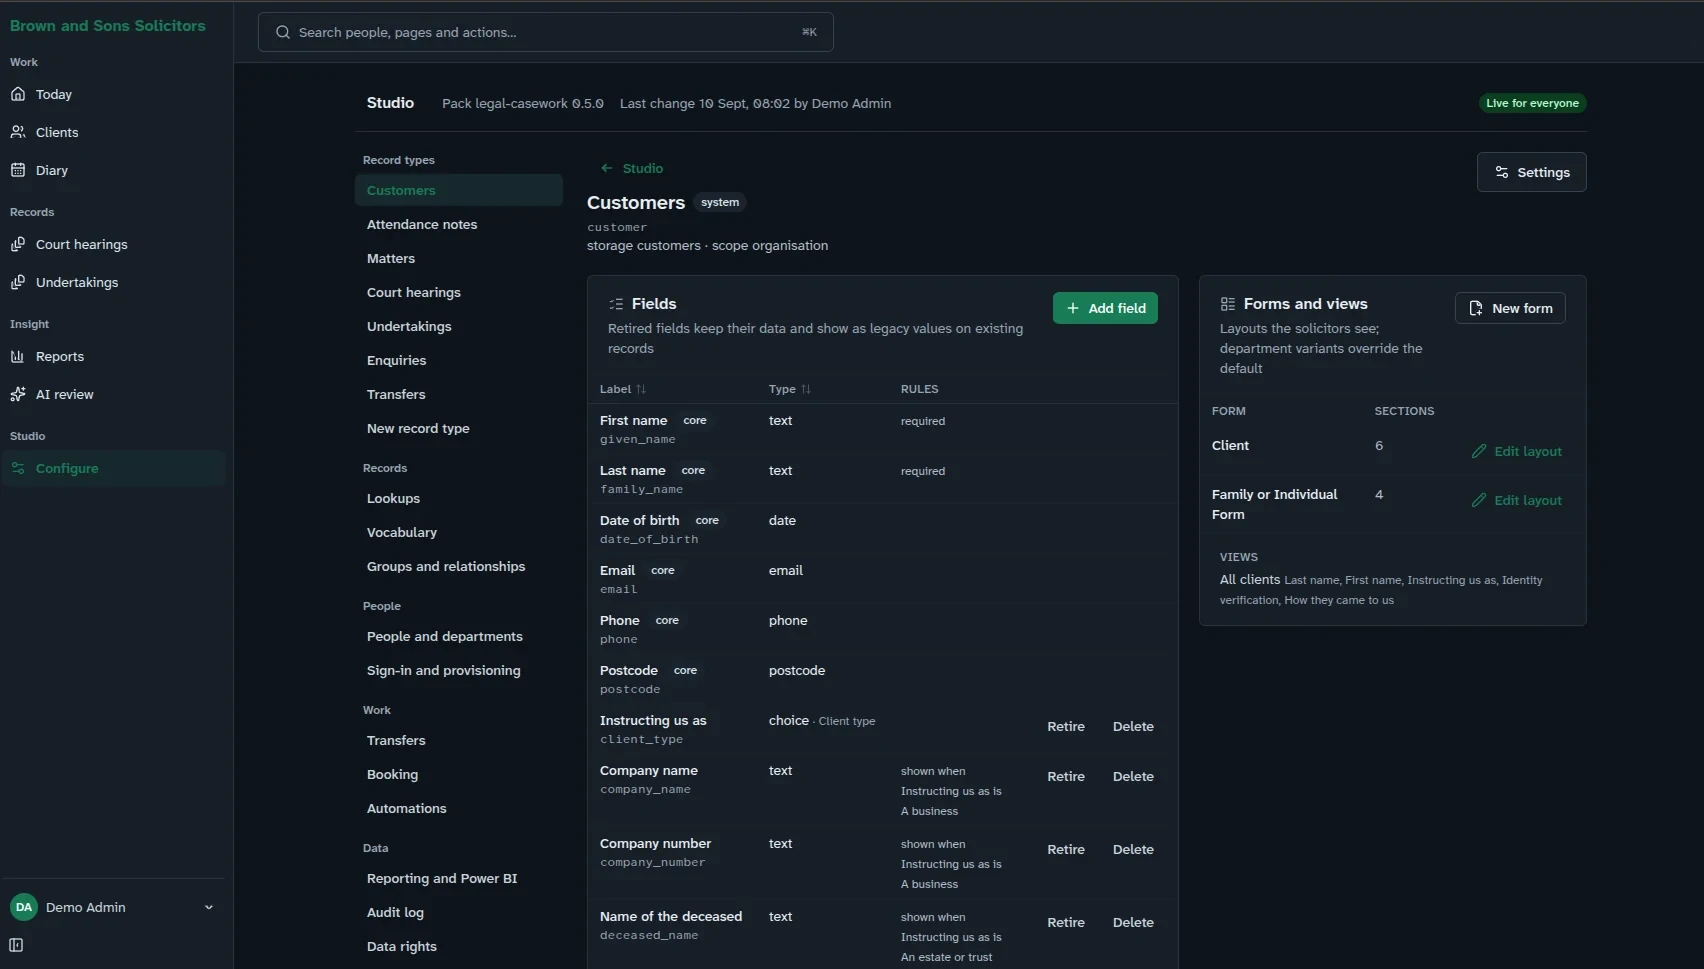
Task: Click the Postcode field label
Action: (628, 670)
